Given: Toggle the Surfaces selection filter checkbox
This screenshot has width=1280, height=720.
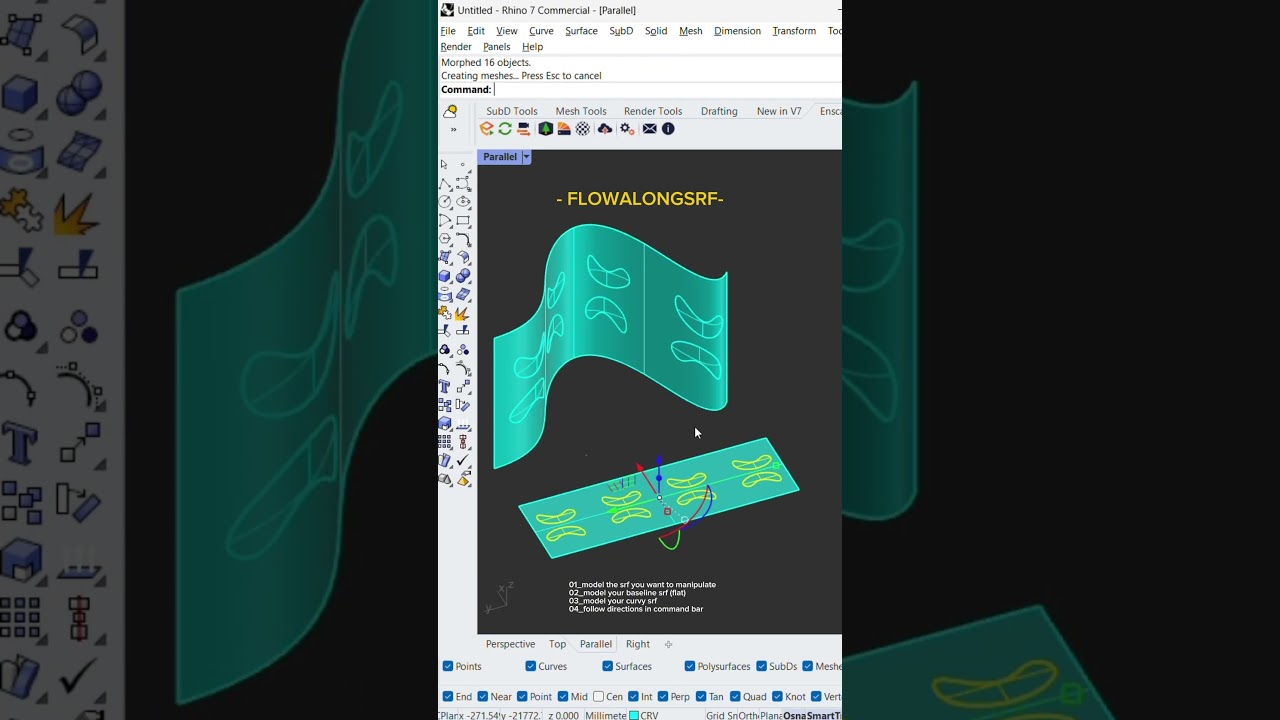Looking at the screenshot, I should click(608, 666).
